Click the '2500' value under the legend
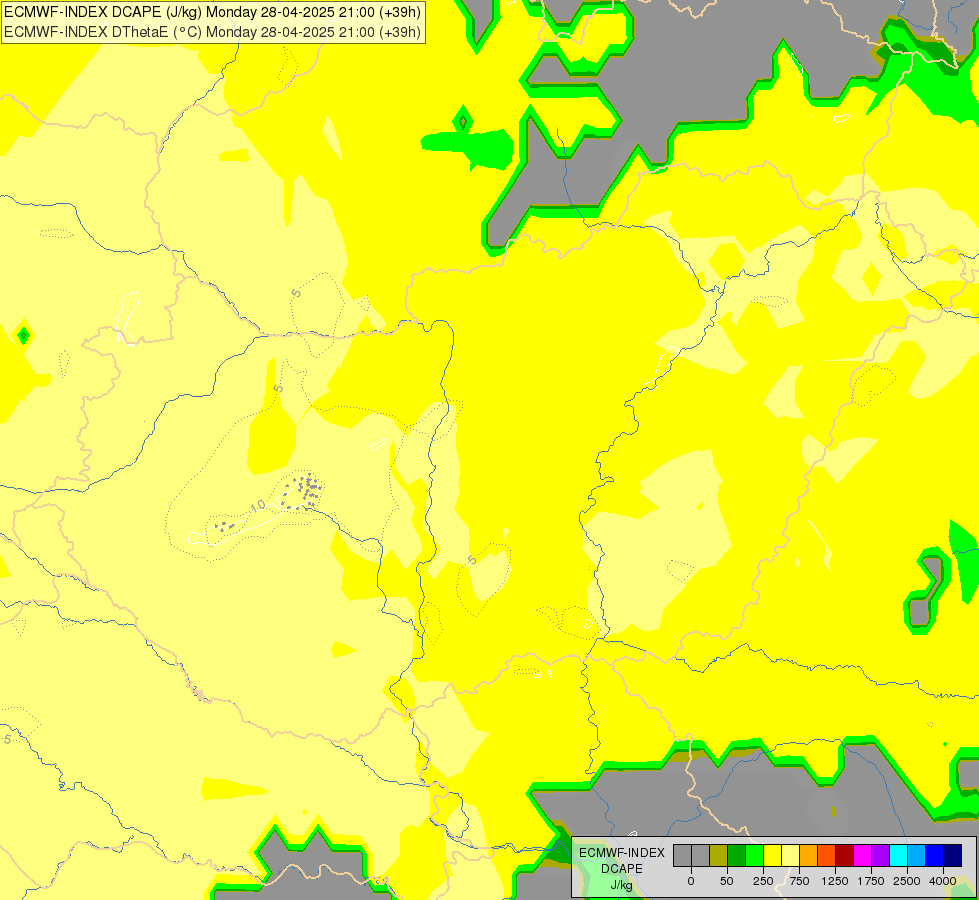Viewport: 979px width, 900px height. 907,881
